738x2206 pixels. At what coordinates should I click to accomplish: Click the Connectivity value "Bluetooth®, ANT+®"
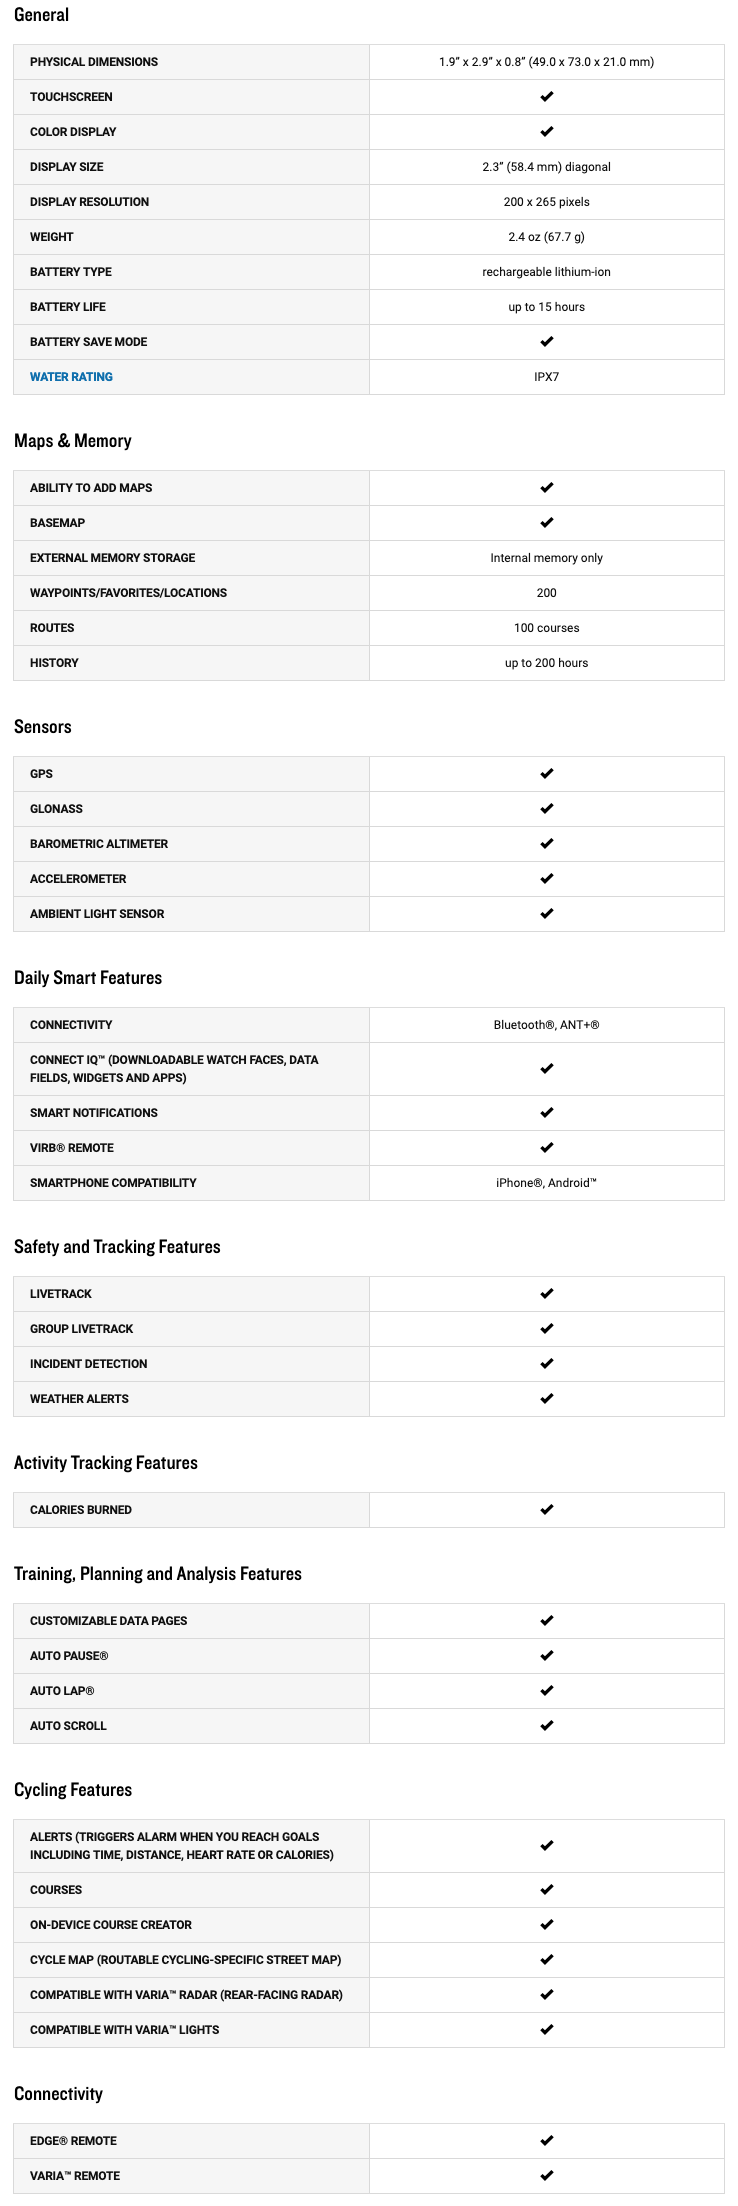(x=546, y=1025)
